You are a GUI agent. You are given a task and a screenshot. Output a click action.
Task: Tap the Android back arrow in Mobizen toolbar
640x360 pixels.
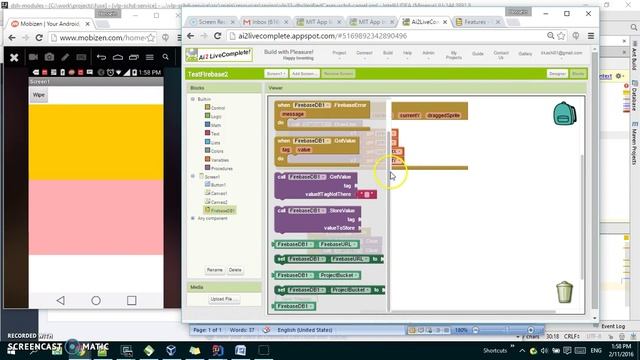[101, 57]
